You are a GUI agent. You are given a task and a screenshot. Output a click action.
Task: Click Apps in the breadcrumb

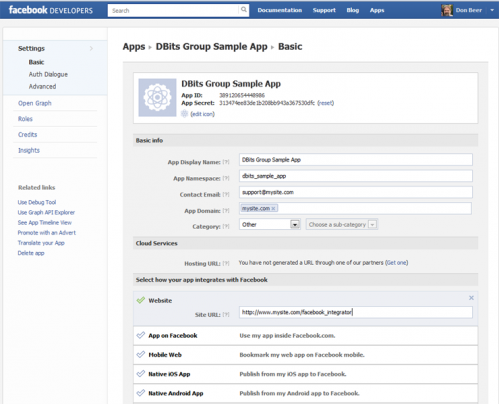(x=134, y=47)
